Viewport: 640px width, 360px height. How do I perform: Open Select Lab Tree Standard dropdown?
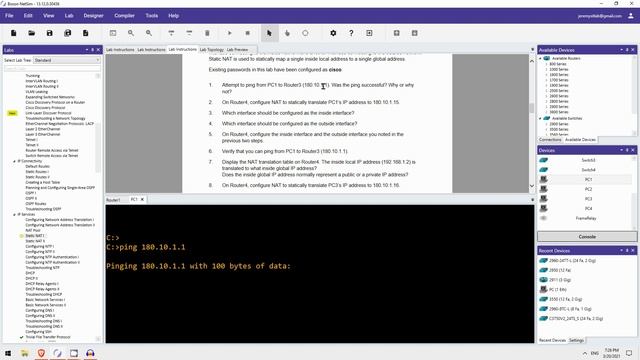click(x=67, y=60)
